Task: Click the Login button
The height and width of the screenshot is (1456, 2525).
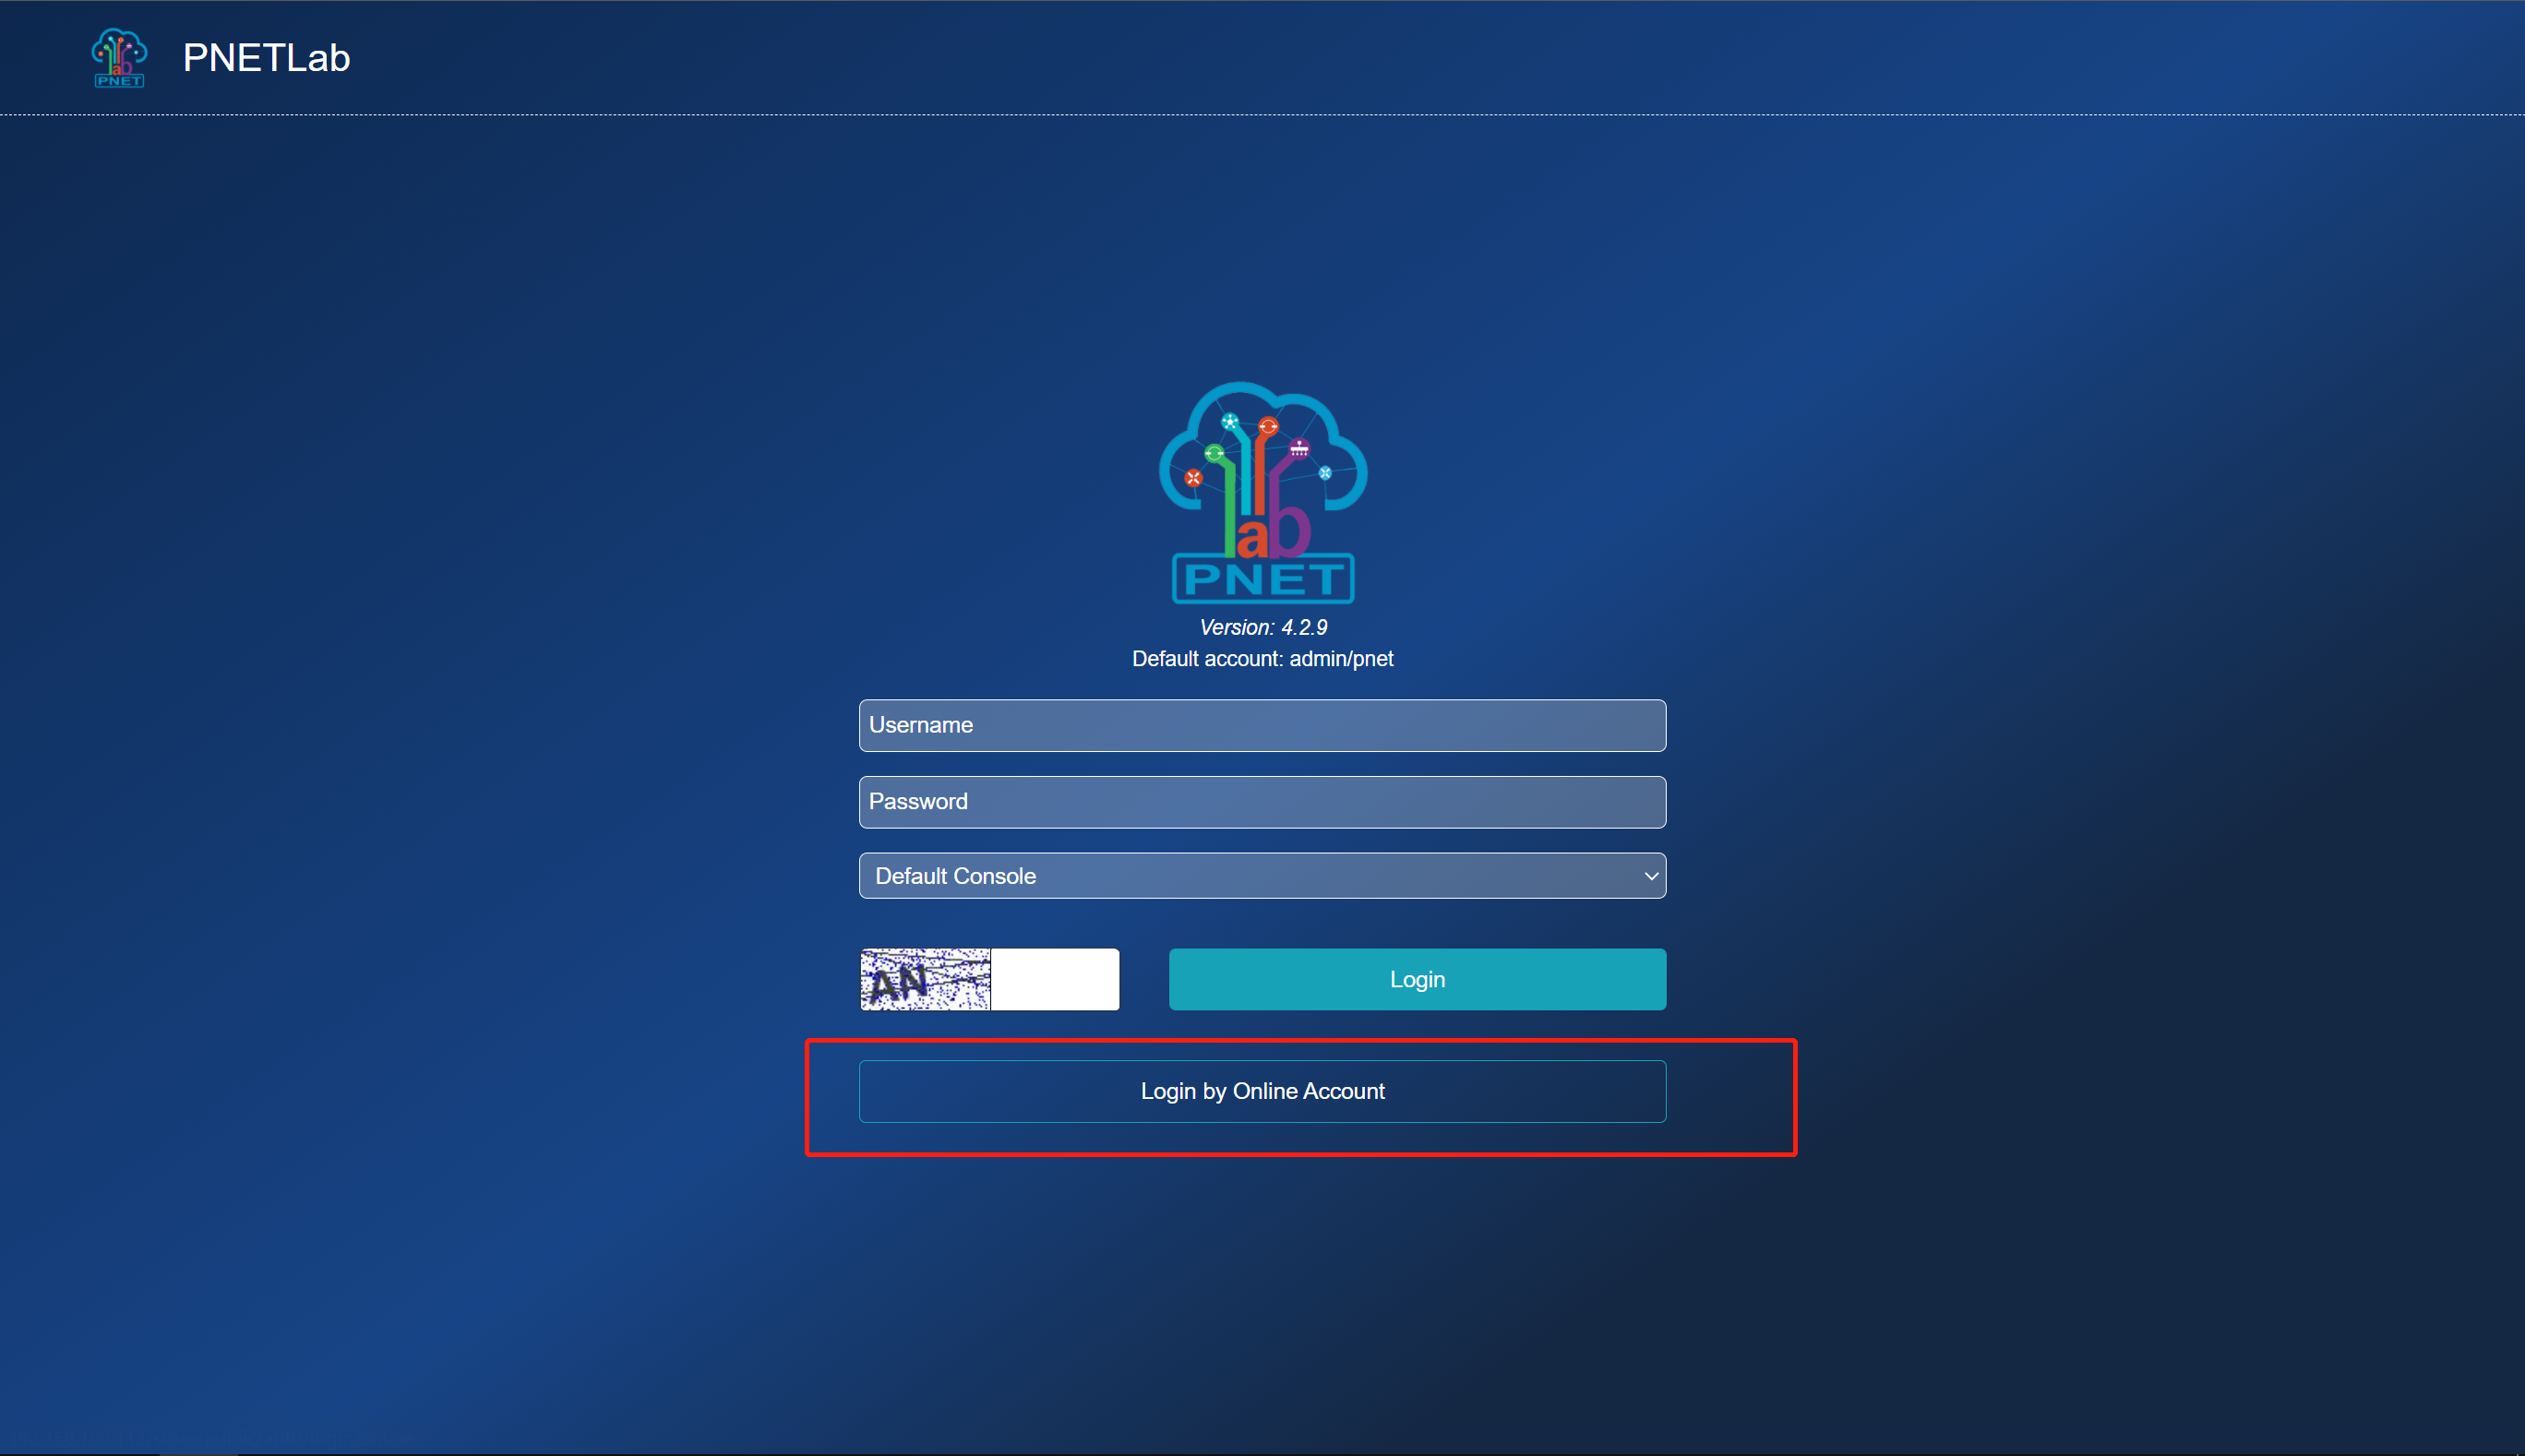Action: coord(1417,979)
